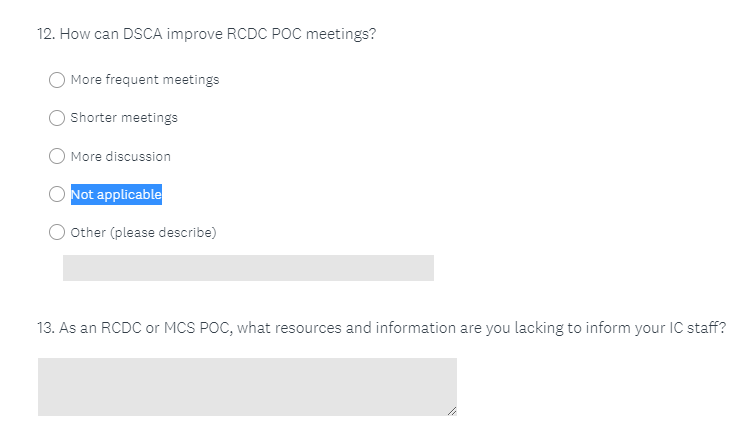The width and height of the screenshot is (733, 430).
Task: Click the question 12 heading text
Action: click(206, 34)
